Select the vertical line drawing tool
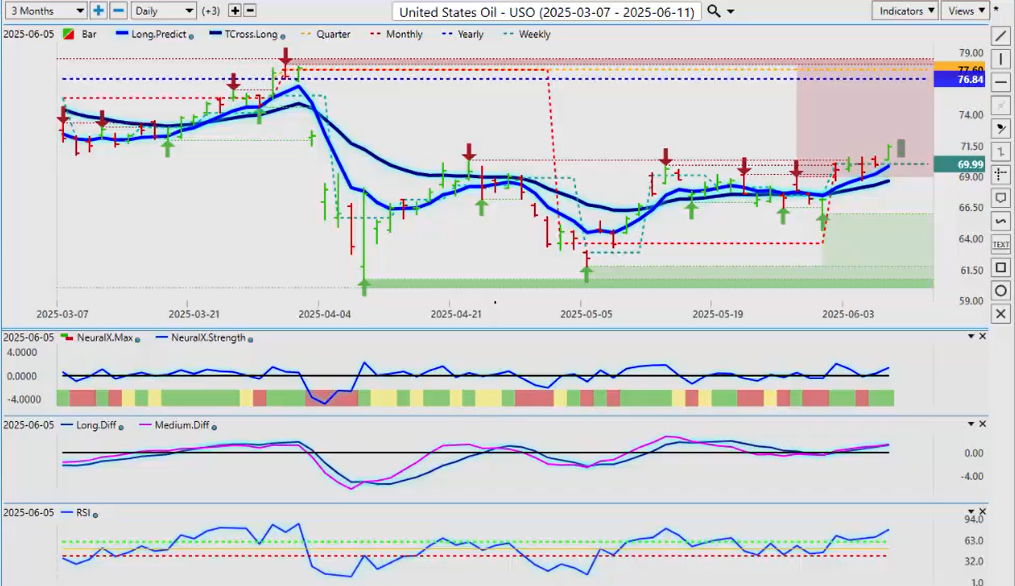1015x586 pixels. pyautogui.click(x=1000, y=59)
